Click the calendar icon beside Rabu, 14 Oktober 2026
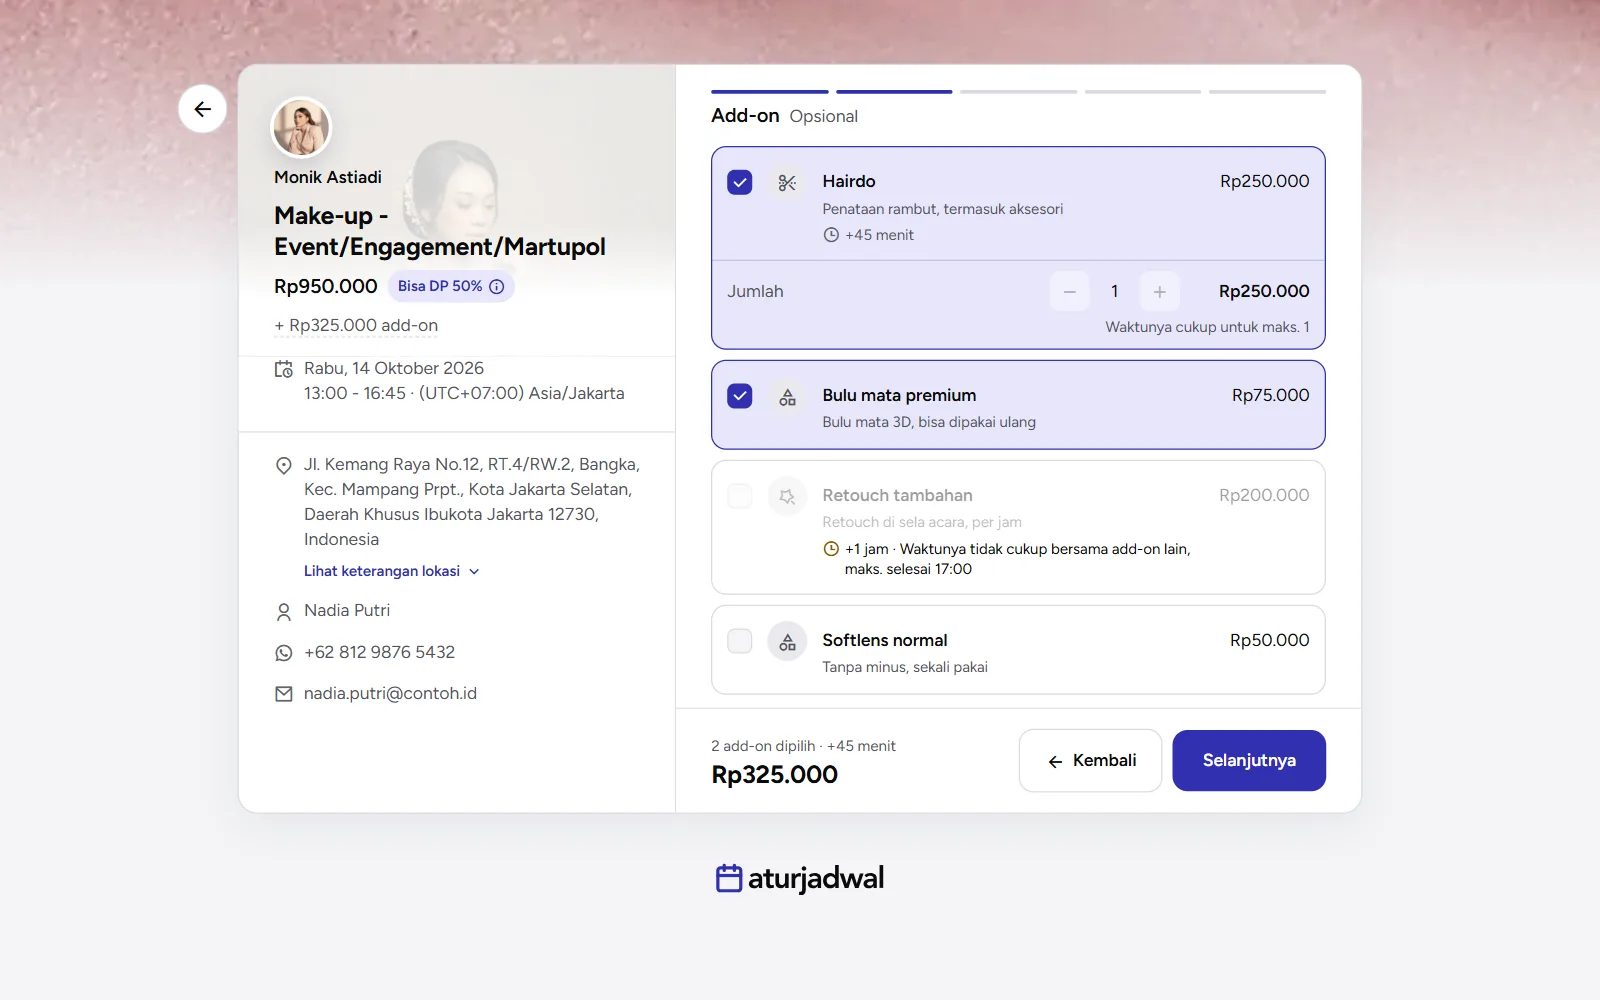Screen dimensions: 1600x1000 tap(284, 369)
